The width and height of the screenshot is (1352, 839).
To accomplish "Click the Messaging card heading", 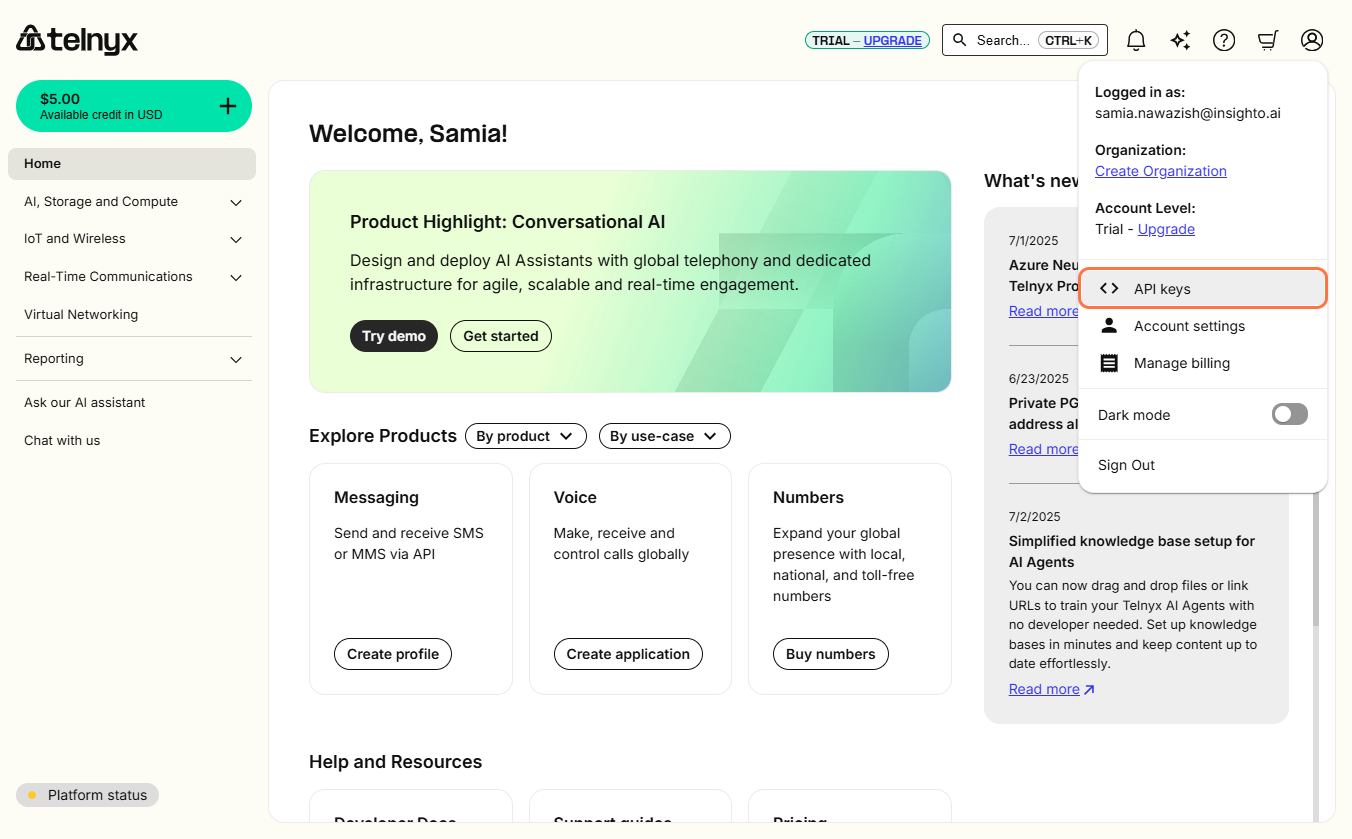I will click(376, 497).
